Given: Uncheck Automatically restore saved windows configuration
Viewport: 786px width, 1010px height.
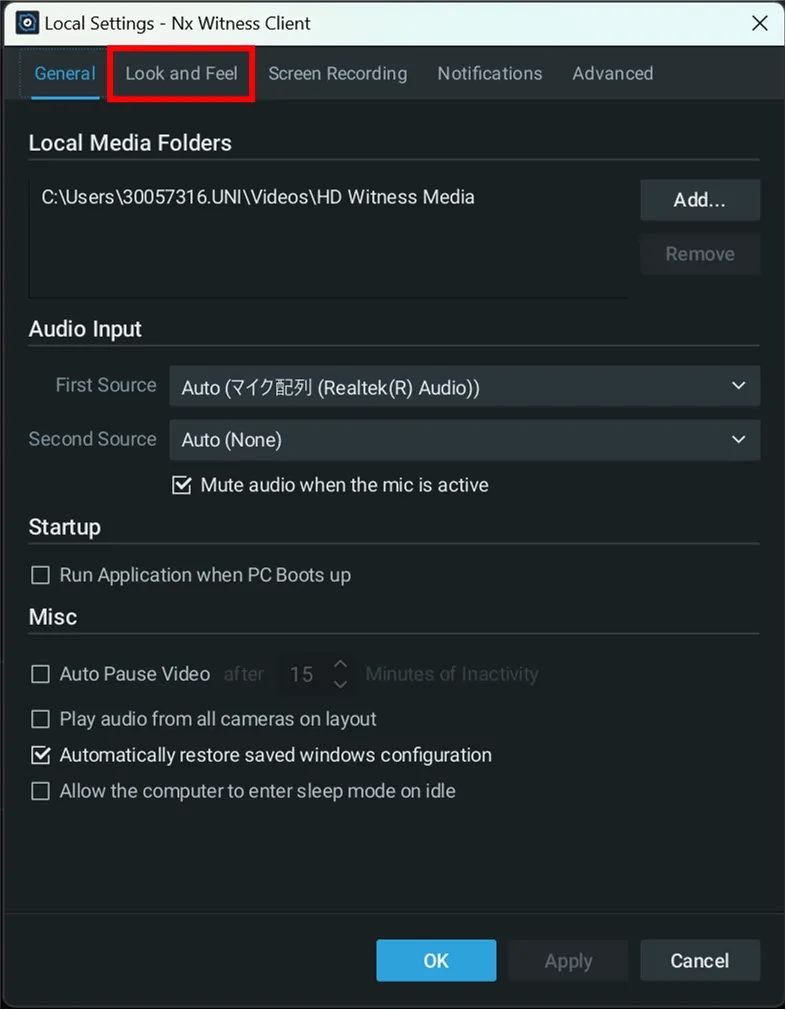Looking at the screenshot, I should click(x=41, y=755).
